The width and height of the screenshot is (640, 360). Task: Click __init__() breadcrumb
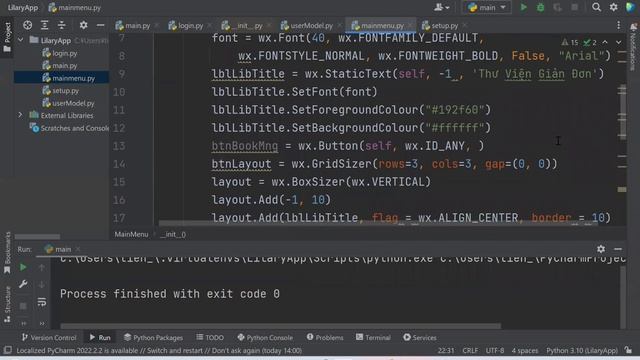click(x=173, y=234)
